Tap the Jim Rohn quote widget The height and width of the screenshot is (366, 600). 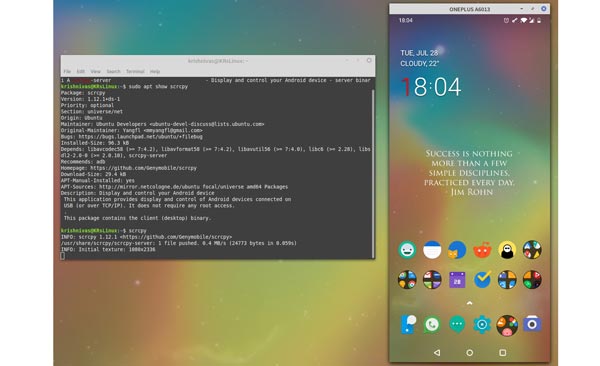tap(469, 173)
